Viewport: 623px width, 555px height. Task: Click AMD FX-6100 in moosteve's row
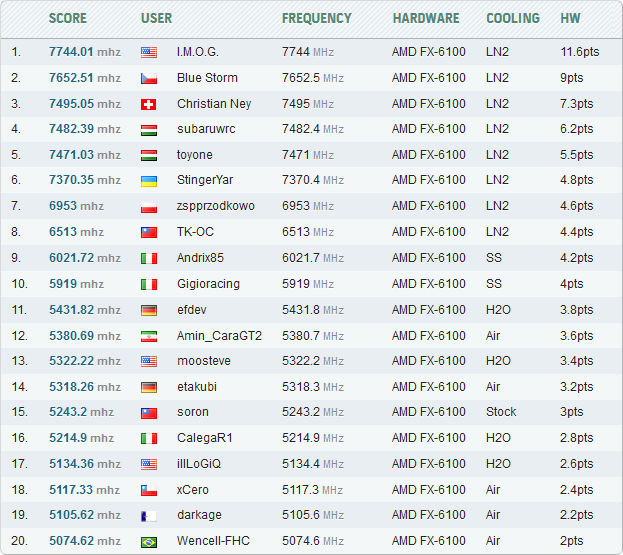tap(428, 361)
